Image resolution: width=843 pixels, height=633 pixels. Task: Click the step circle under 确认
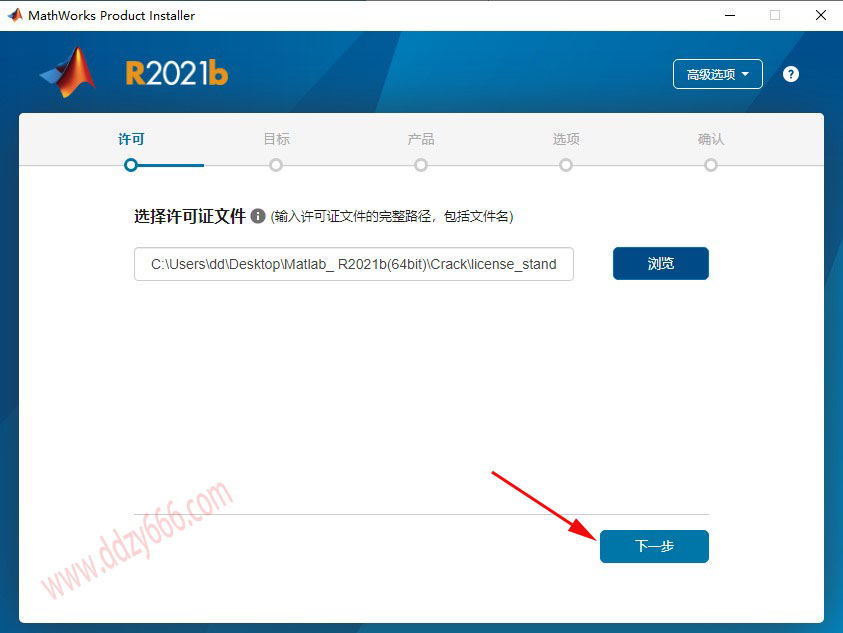click(x=711, y=165)
